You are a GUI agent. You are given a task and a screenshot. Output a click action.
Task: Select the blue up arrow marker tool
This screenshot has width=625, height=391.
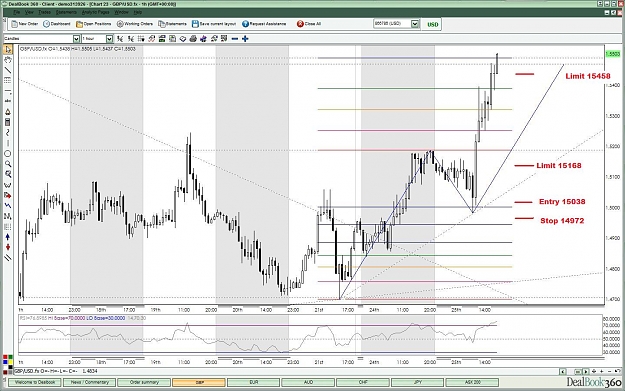coord(8,237)
